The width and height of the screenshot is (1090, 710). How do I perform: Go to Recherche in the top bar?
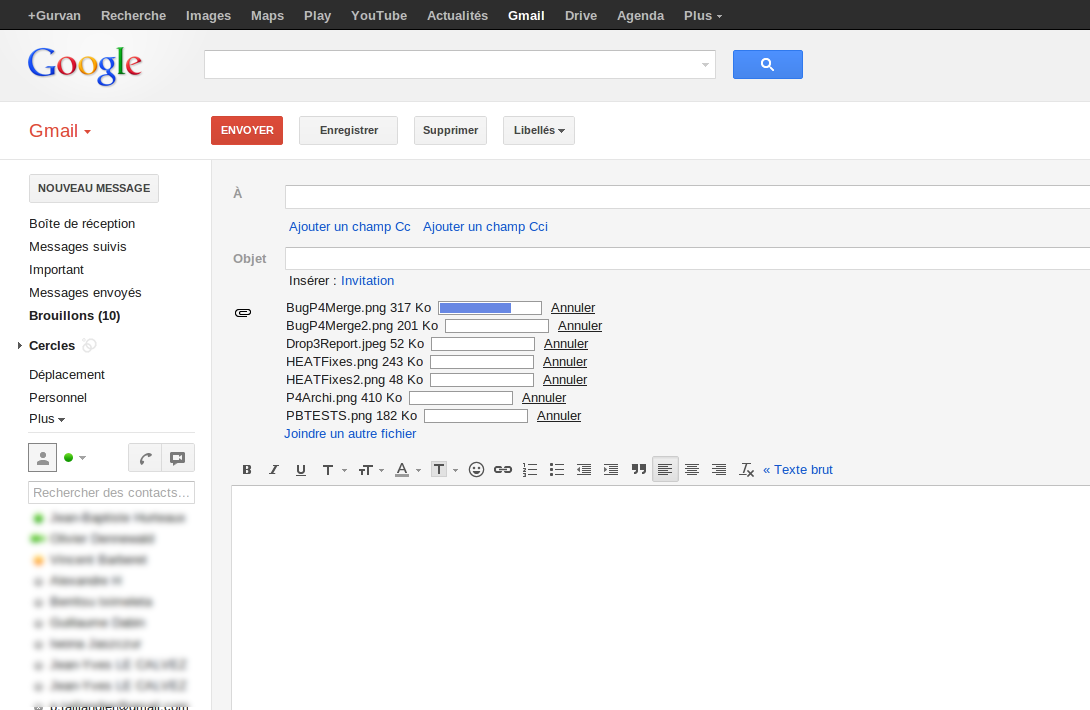(x=133, y=15)
